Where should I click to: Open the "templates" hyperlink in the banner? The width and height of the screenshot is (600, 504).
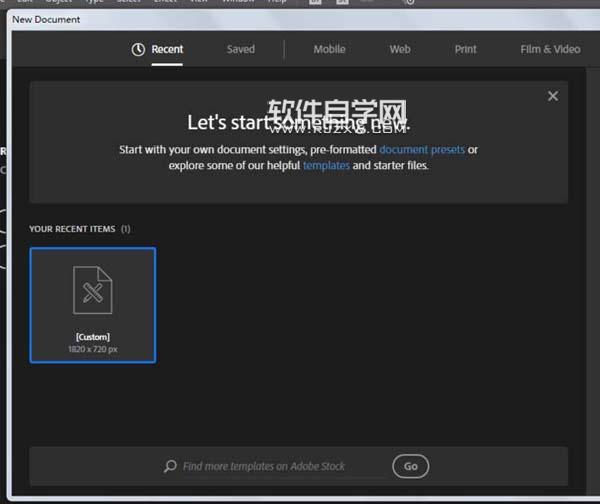(326, 166)
